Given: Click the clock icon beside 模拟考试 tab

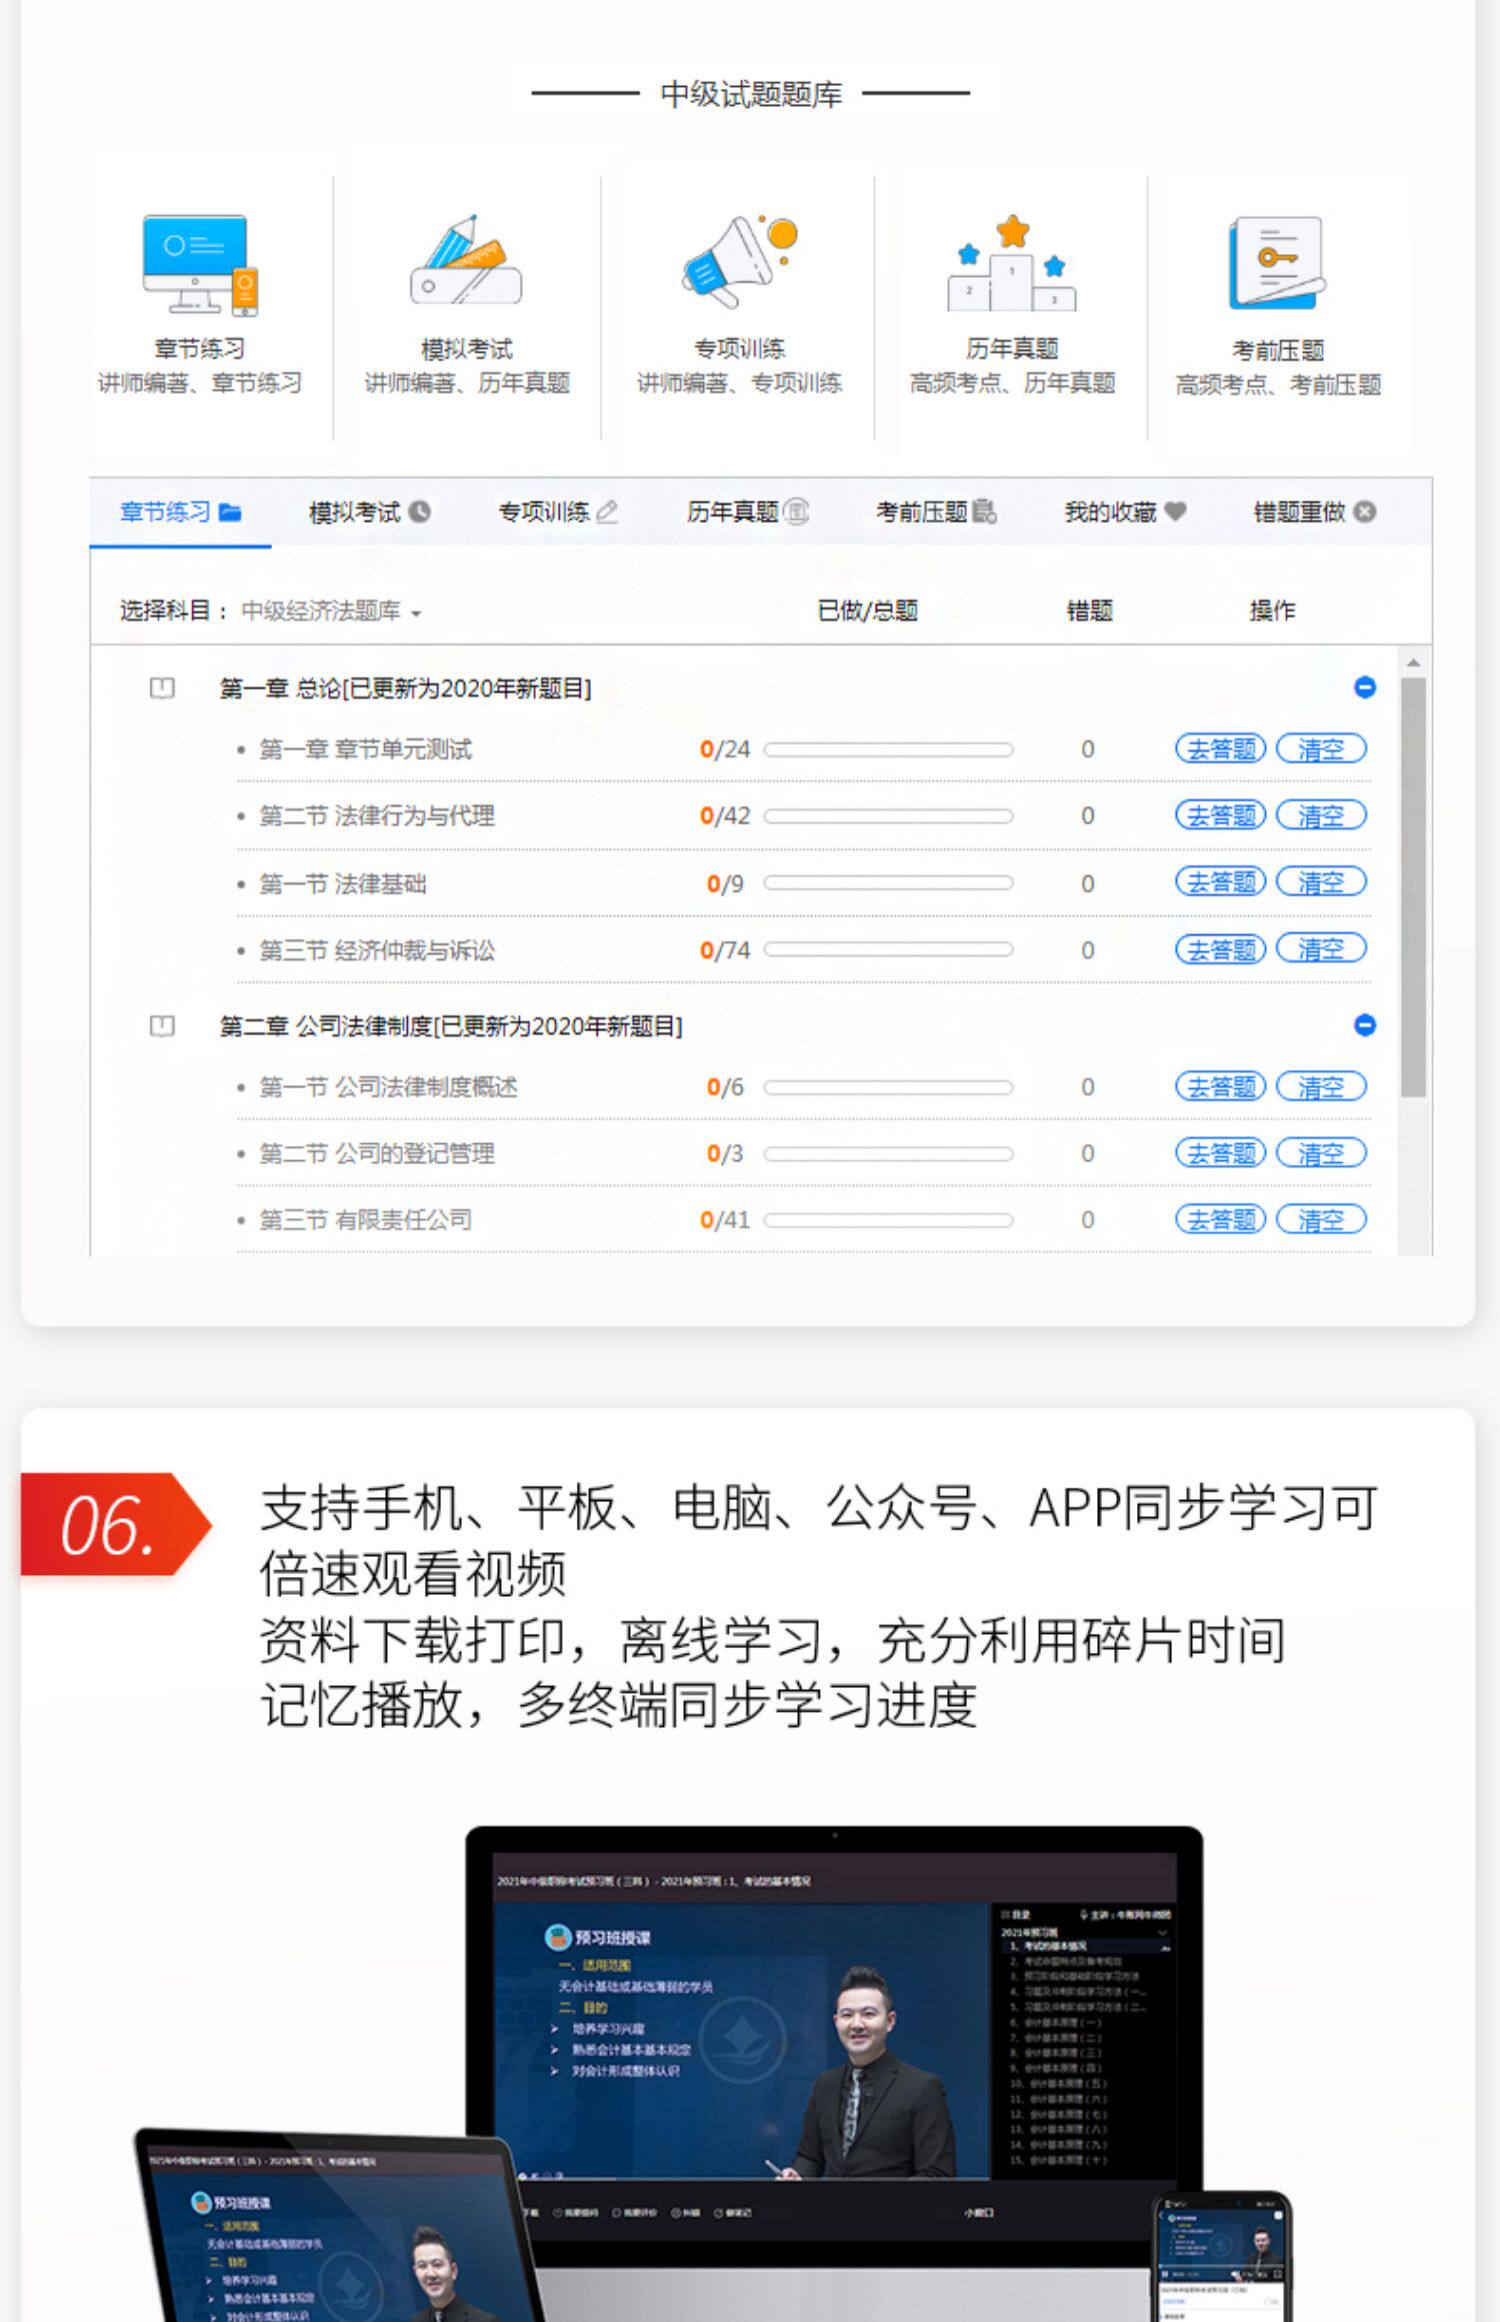Looking at the screenshot, I should pos(420,512).
